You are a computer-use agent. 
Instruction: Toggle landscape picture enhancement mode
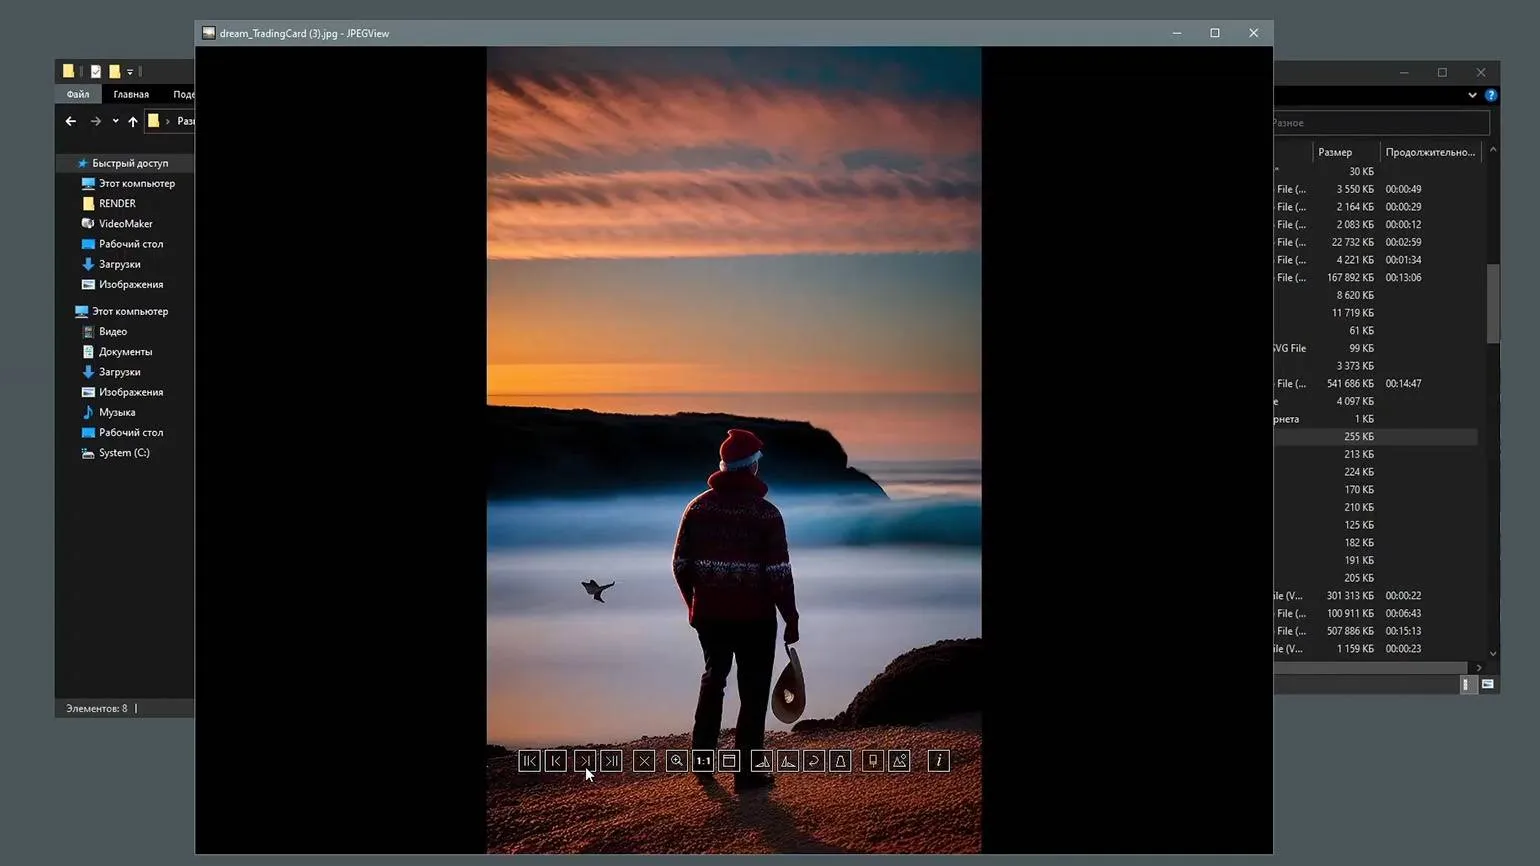tap(899, 761)
